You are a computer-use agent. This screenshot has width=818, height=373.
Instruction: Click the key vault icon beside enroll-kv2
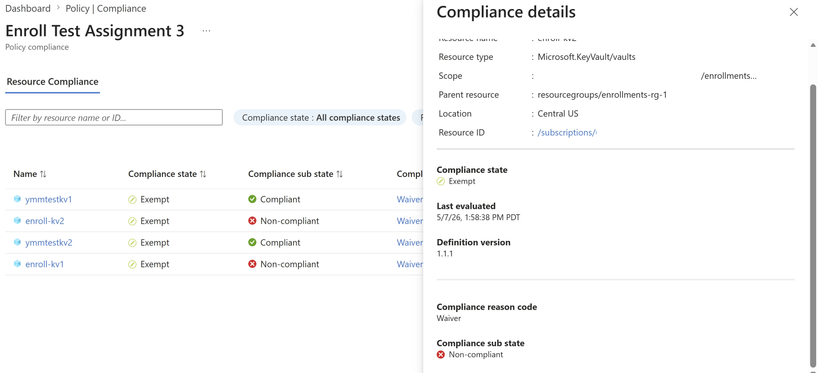(17, 221)
